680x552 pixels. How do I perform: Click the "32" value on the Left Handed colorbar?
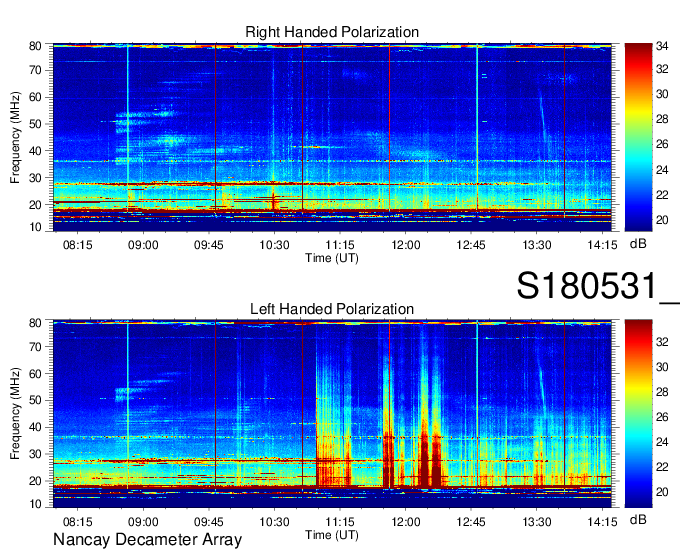[x=662, y=342]
